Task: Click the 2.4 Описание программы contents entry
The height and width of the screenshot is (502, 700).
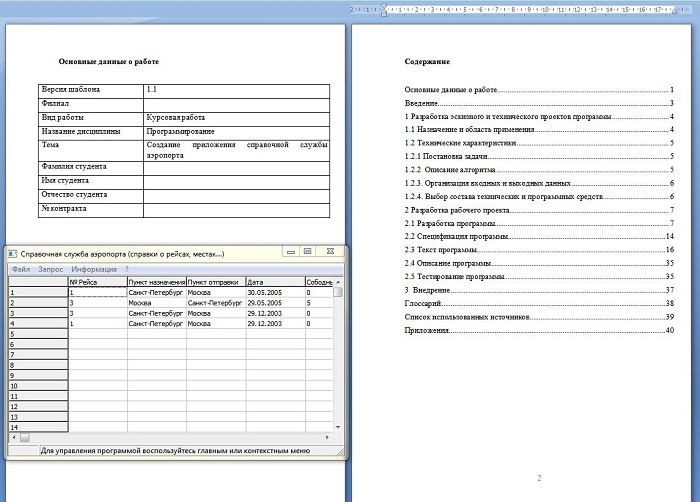Action: 539,263
